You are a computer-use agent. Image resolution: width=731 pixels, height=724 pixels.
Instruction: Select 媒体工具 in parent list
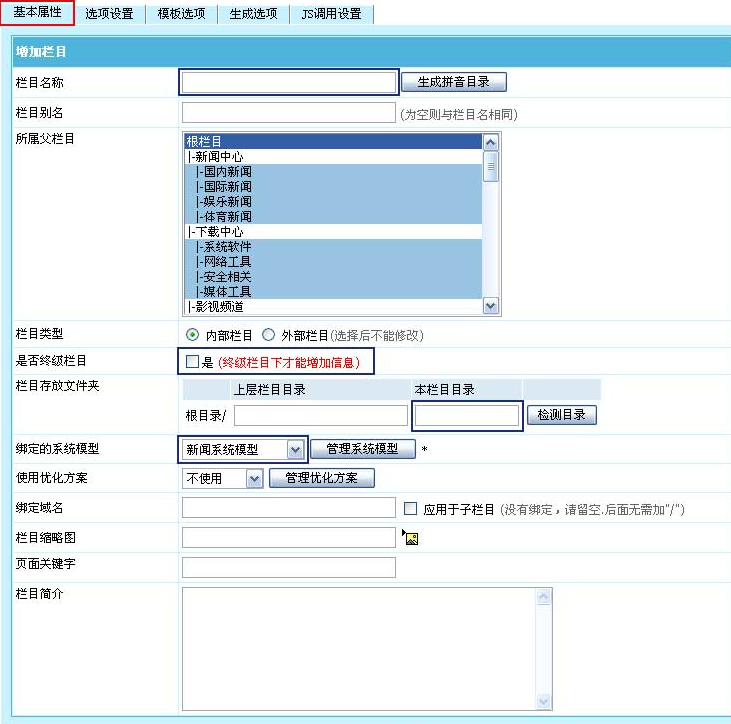(x=333, y=291)
